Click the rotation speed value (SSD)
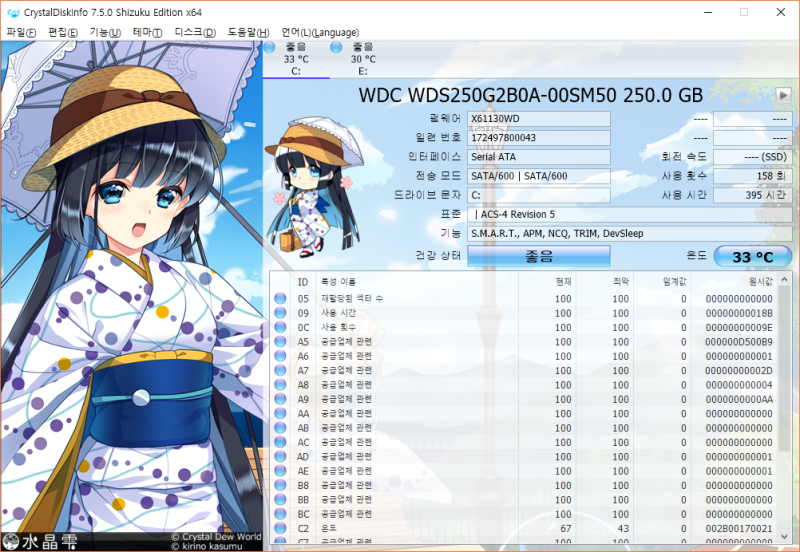 coord(753,157)
